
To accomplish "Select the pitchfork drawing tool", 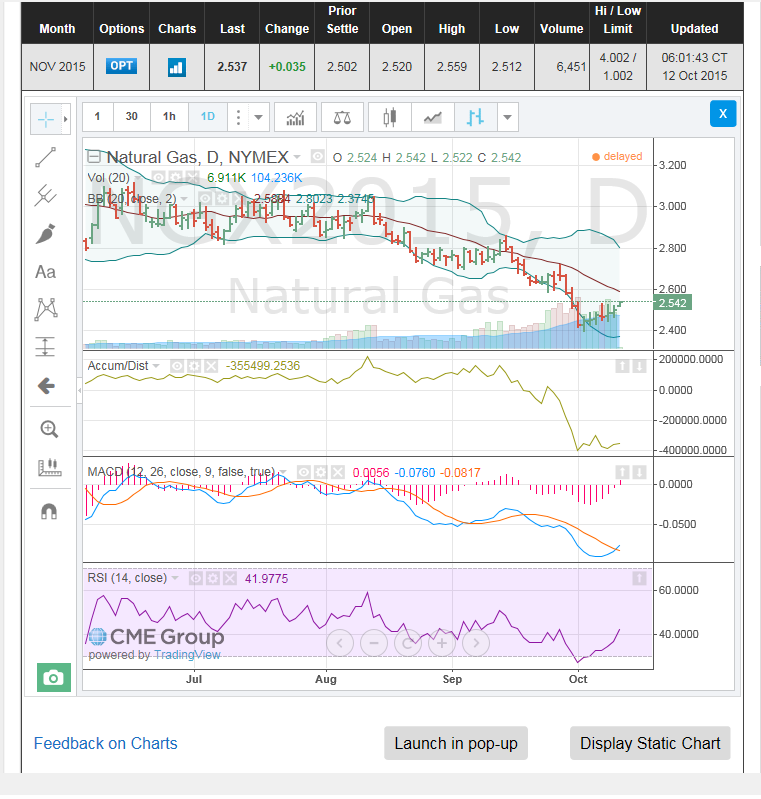I will click(46, 195).
